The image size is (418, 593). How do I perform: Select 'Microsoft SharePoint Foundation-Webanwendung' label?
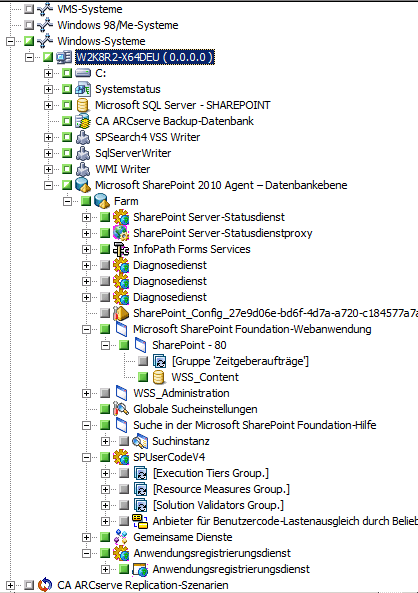(252, 329)
